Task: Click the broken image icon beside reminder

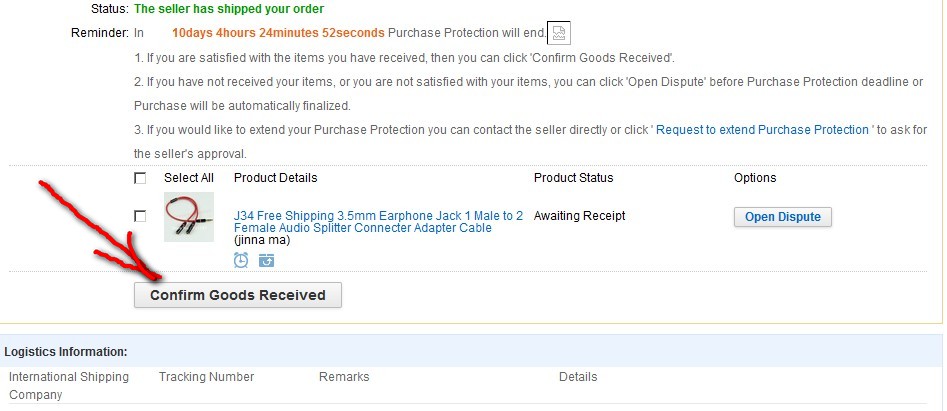Action: point(559,33)
